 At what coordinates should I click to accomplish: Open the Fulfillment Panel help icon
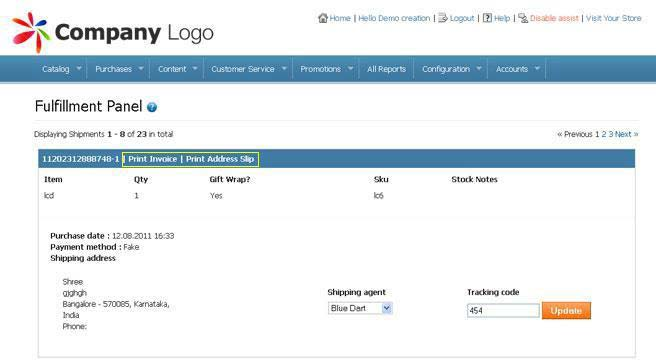click(152, 107)
